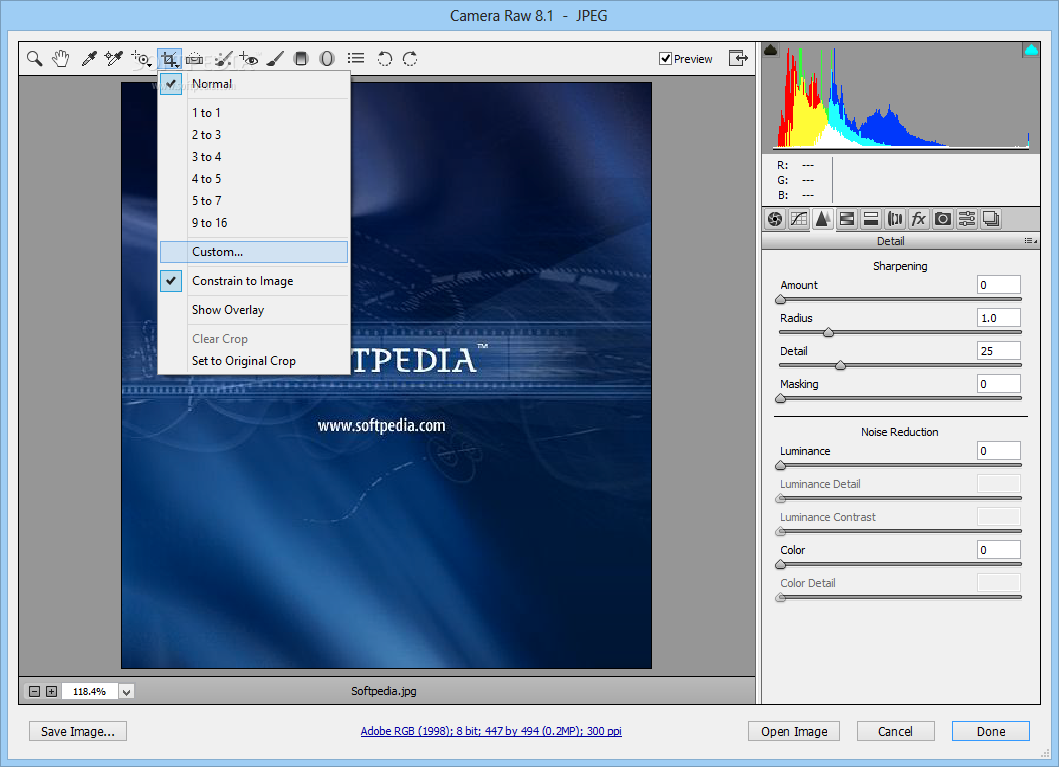Open Custom... crop ratio option
1059x767 pixels.
(254, 252)
